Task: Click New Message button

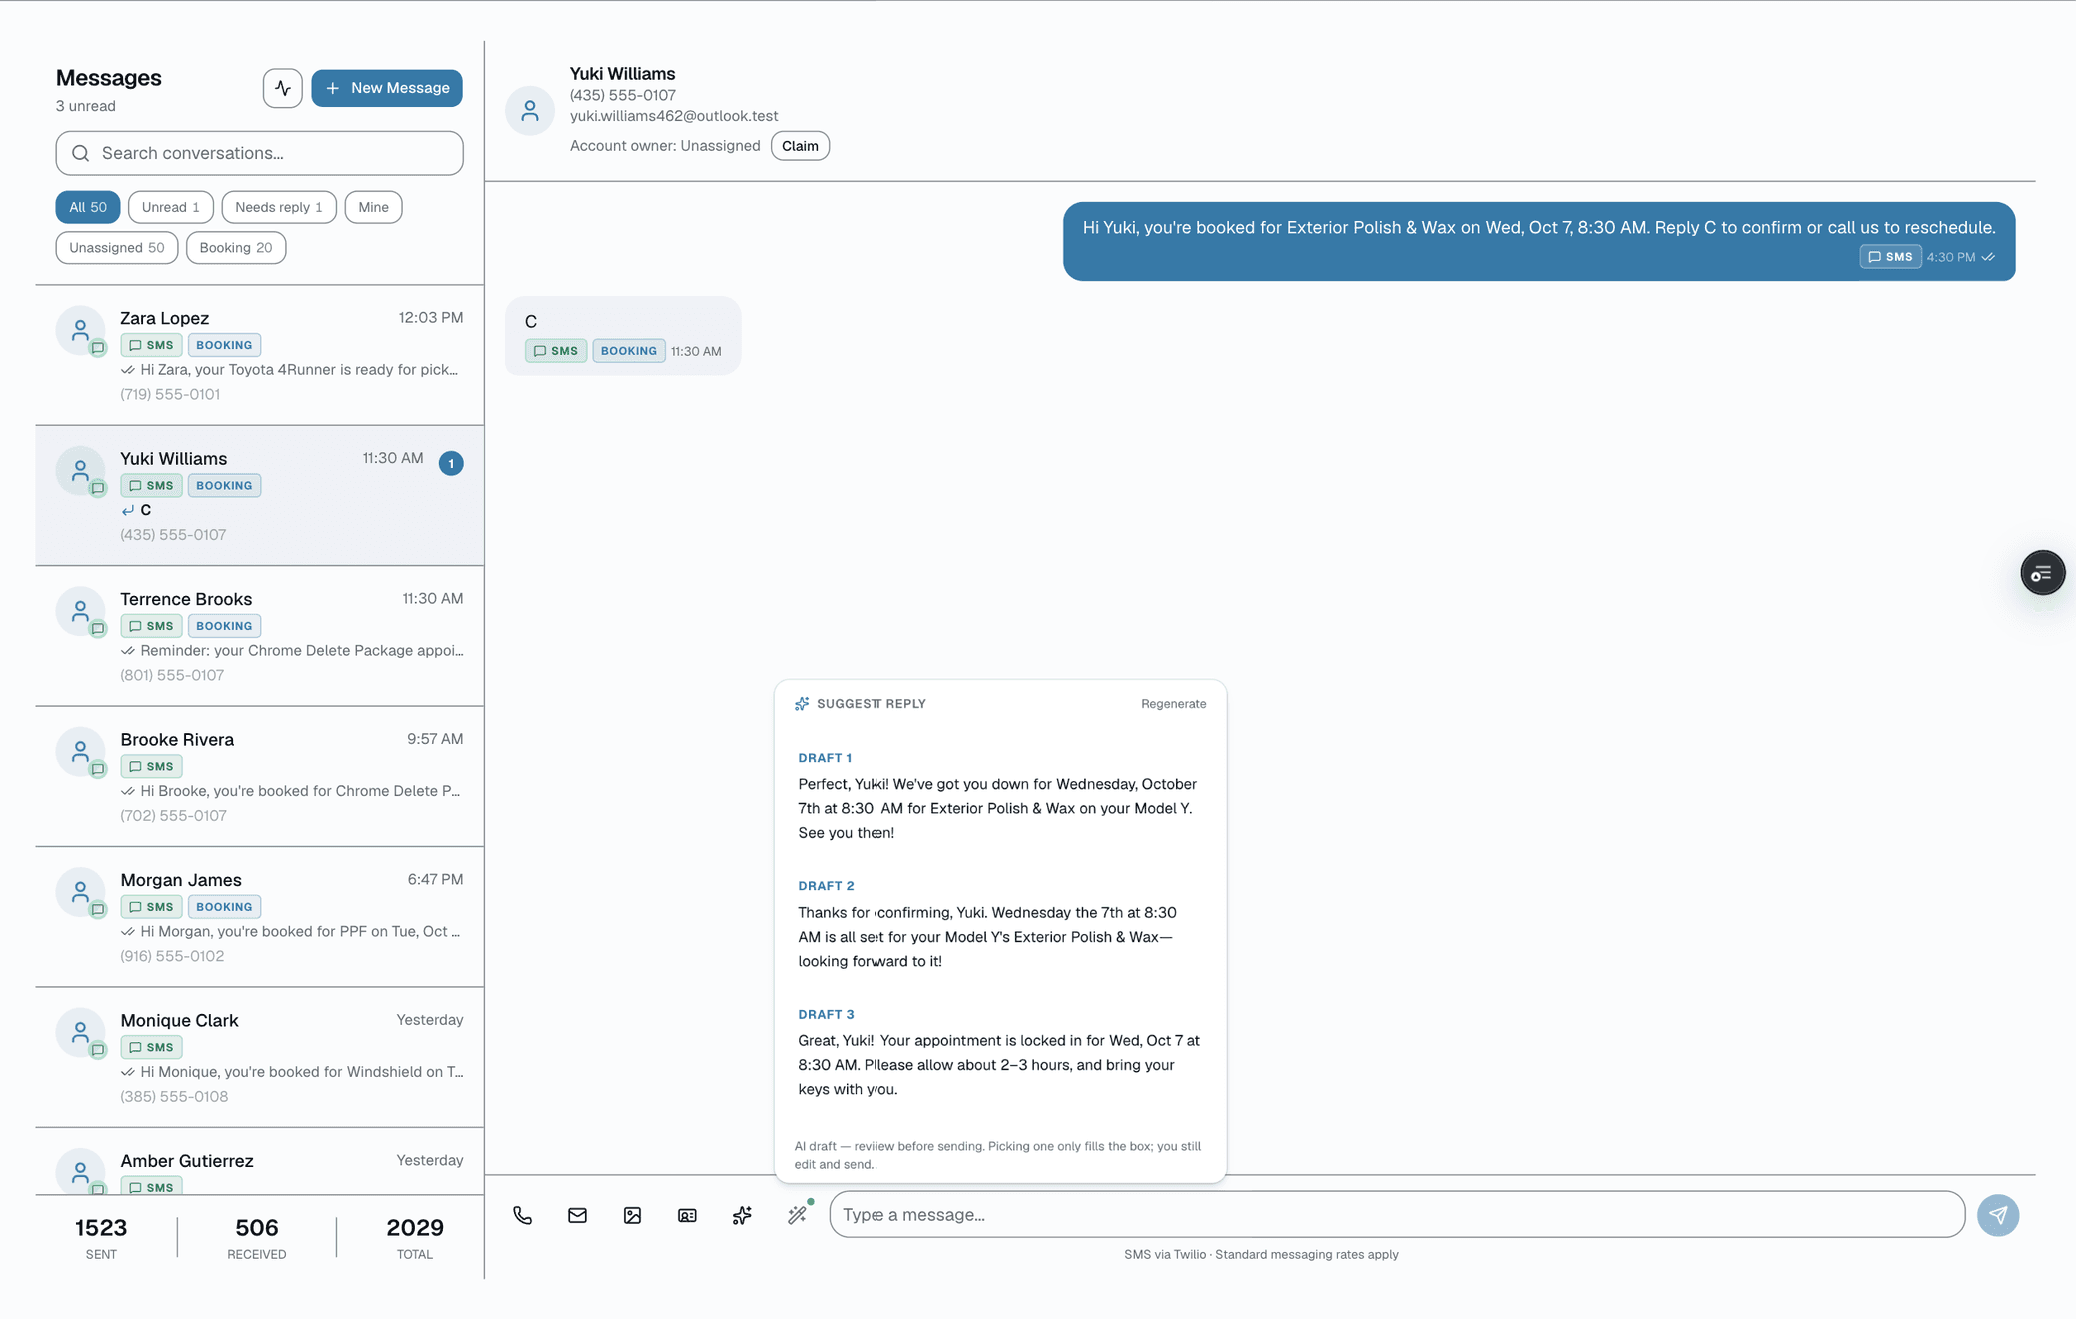Action: [x=387, y=88]
